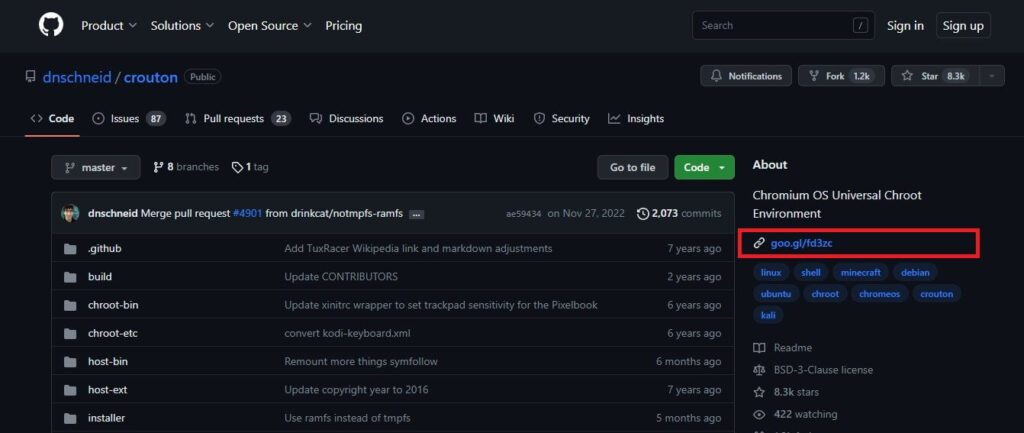The height and width of the screenshot is (433, 1024).
Task: Click the Go to file button
Action: click(632, 168)
